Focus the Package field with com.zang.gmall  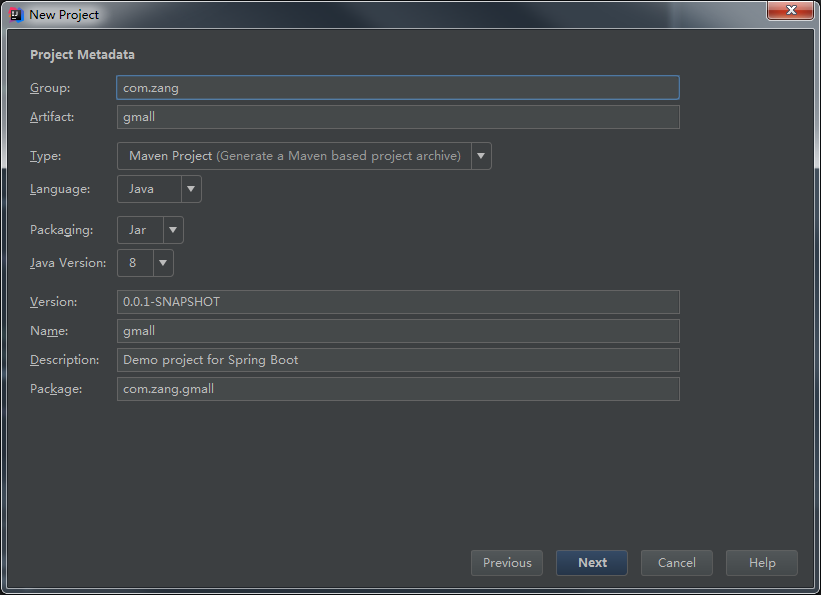click(398, 389)
